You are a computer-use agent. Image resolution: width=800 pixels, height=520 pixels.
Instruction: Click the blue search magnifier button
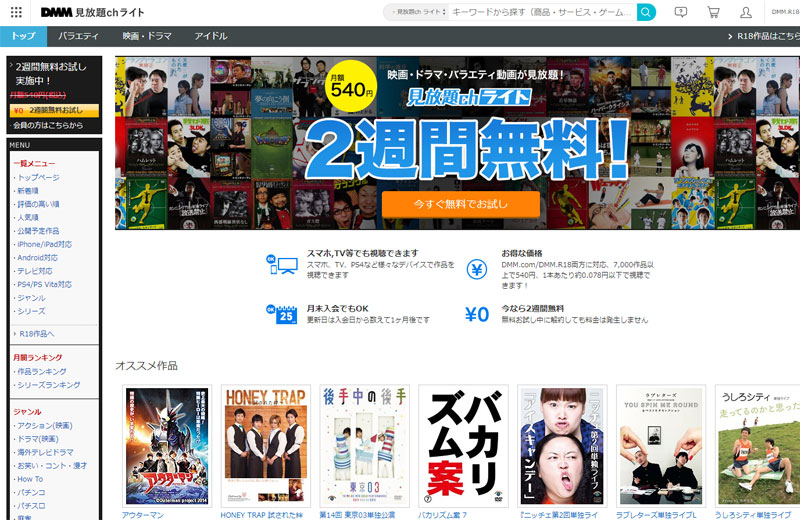pyautogui.click(x=646, y=12)
